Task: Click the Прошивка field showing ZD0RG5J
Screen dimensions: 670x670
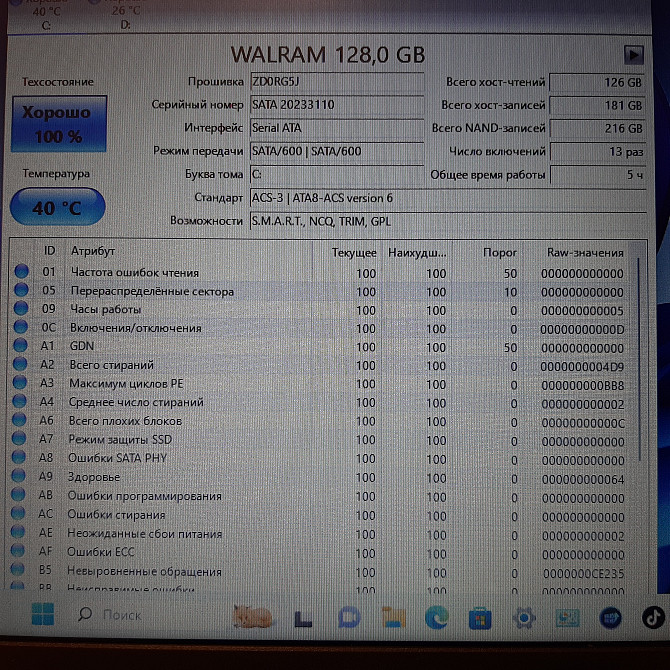Action: tap(337, 82)
